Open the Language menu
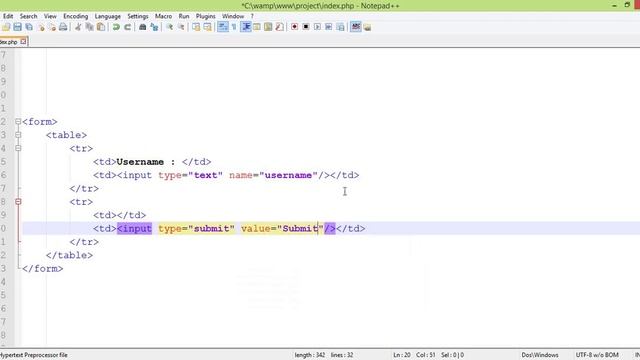Viewport: 640px width, 360px height. click(108, 16)
